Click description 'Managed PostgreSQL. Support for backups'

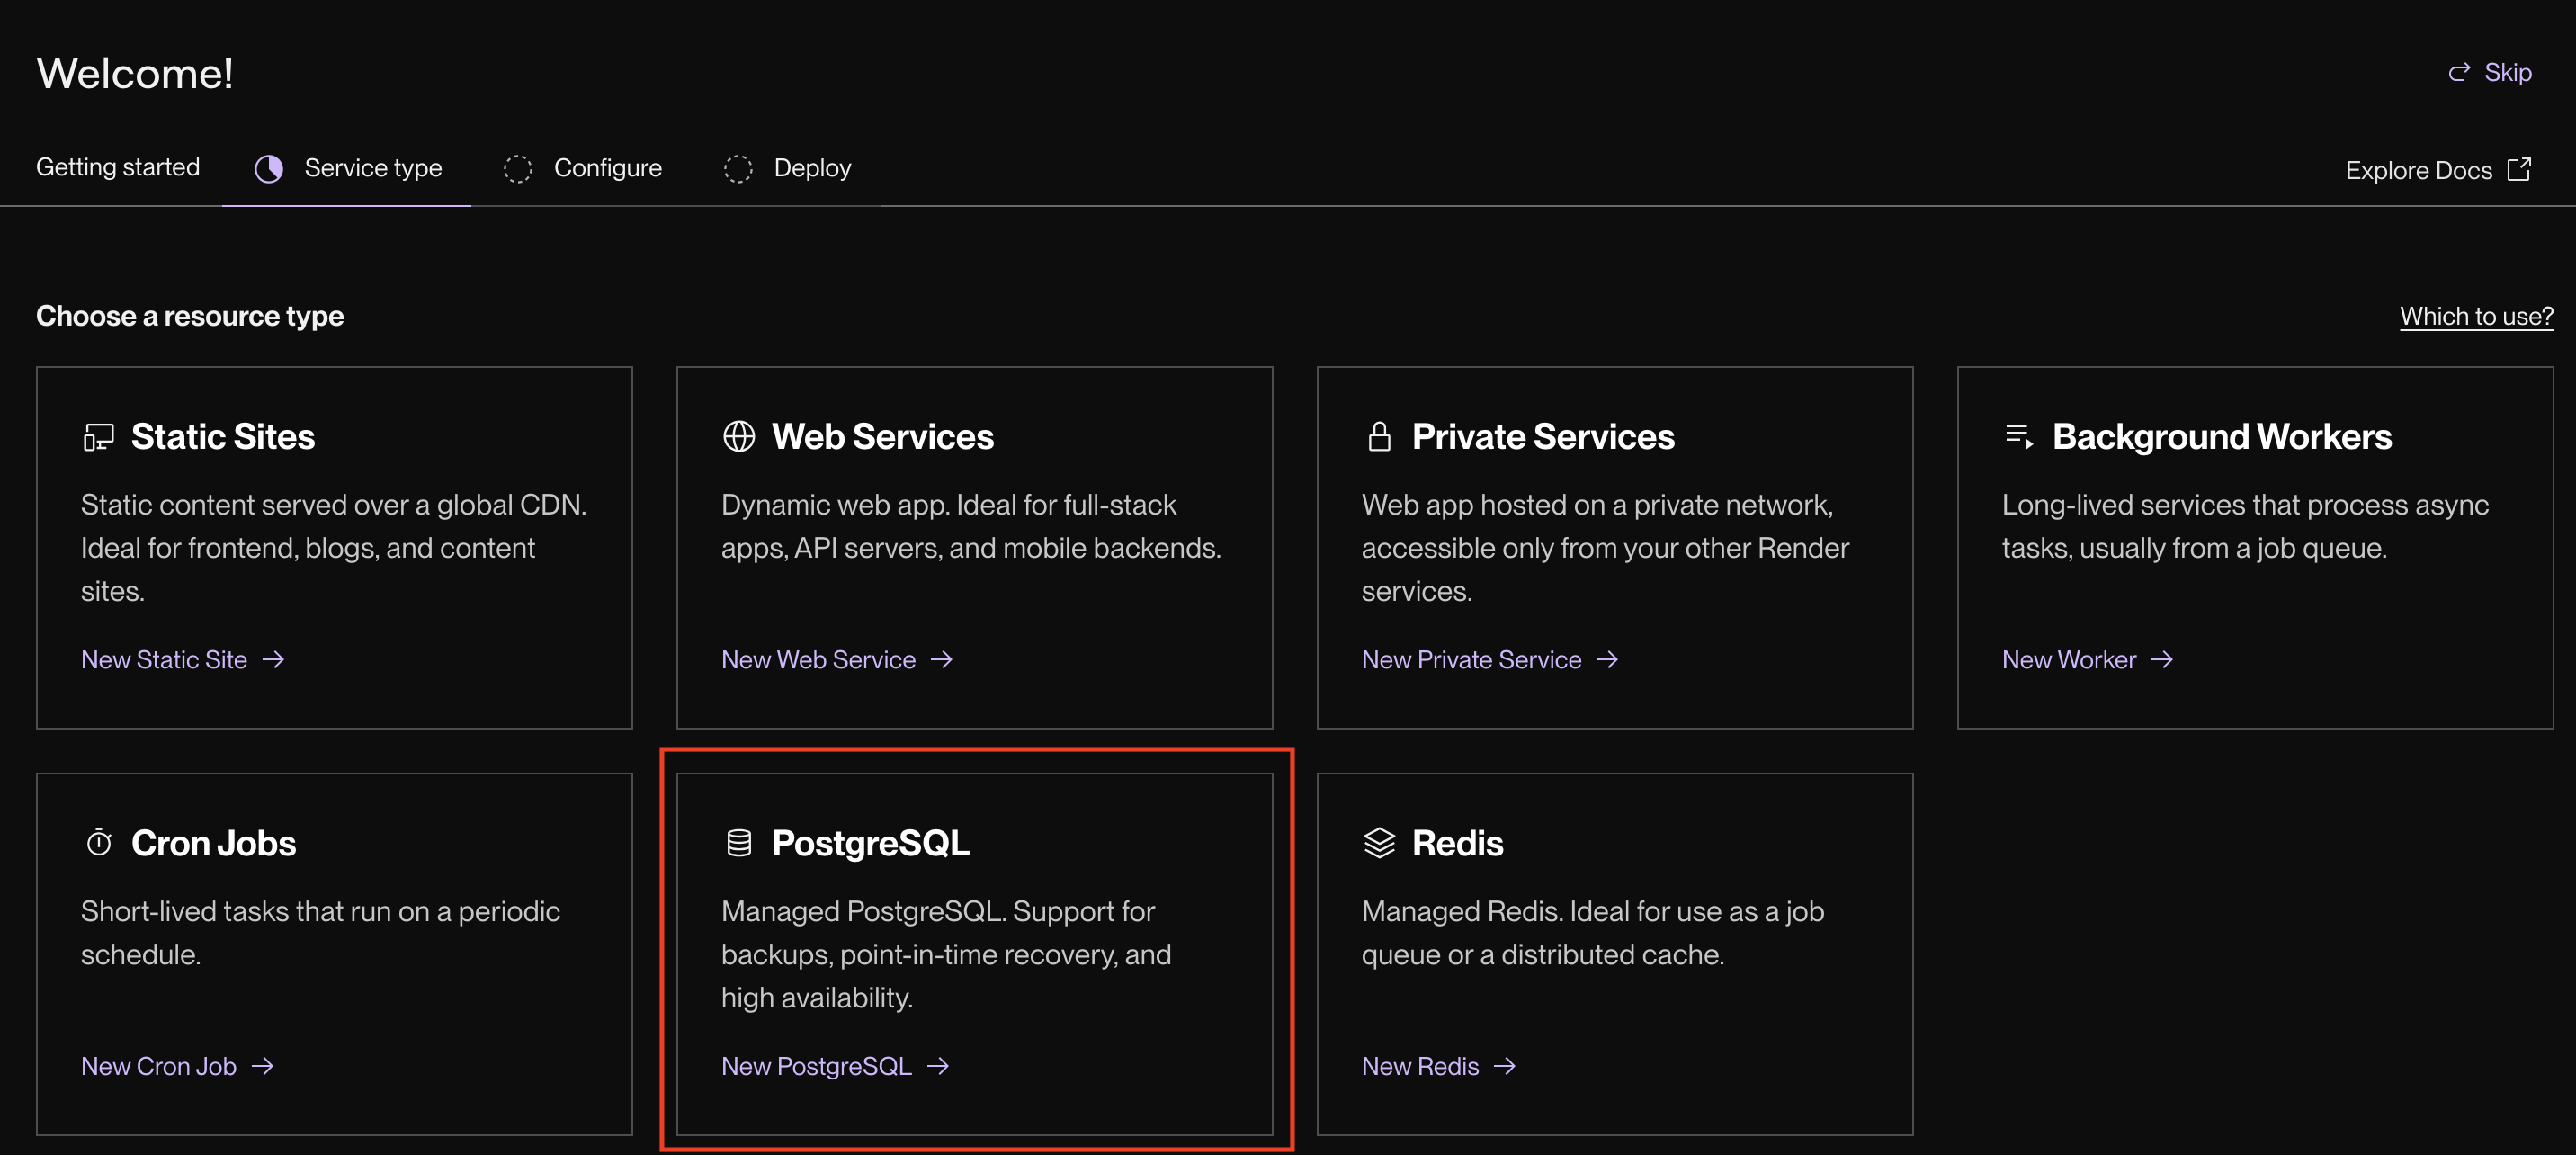pos(946,954)
